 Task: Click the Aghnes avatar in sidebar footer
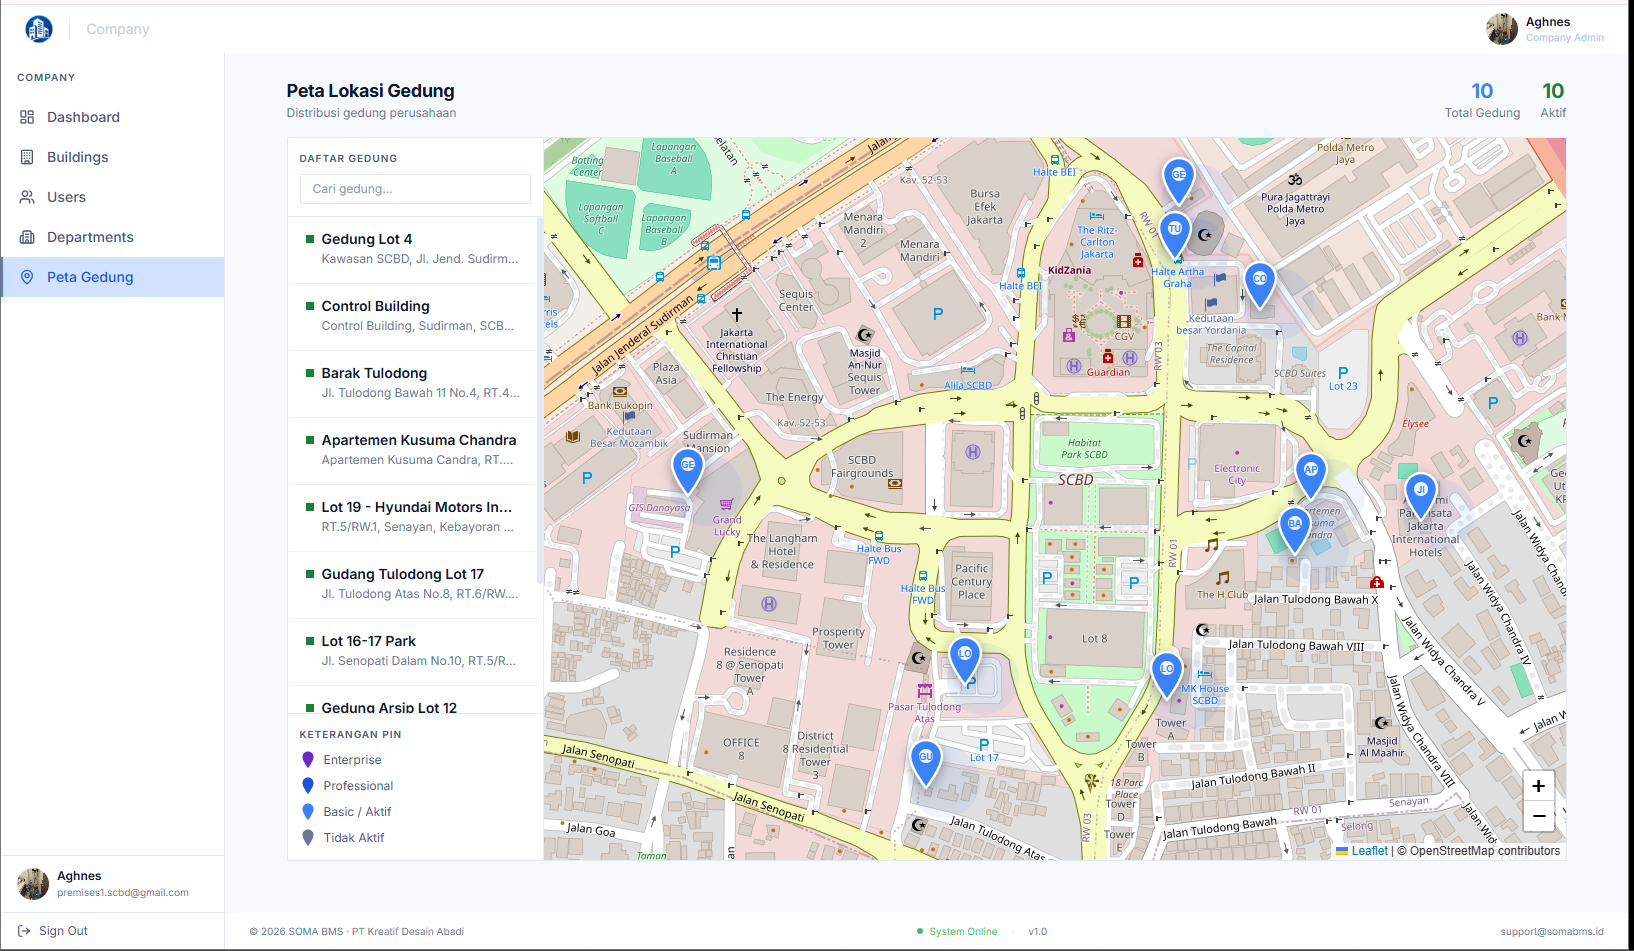click(x=33, y=884)
